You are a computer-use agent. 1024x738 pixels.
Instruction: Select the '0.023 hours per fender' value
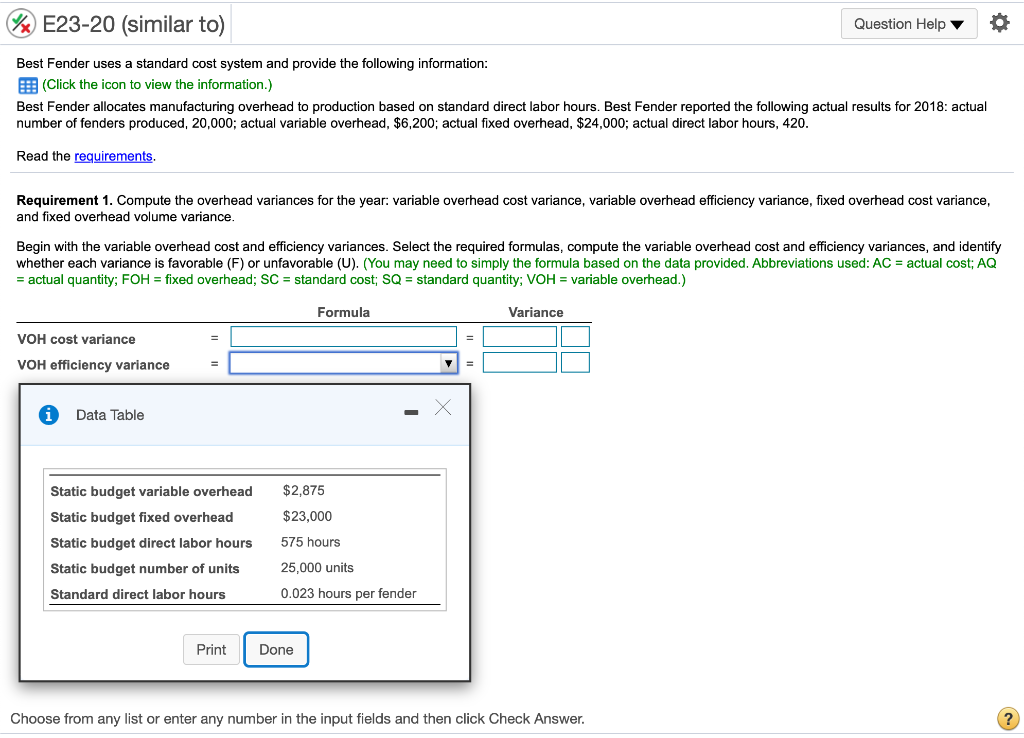(349, 594)
